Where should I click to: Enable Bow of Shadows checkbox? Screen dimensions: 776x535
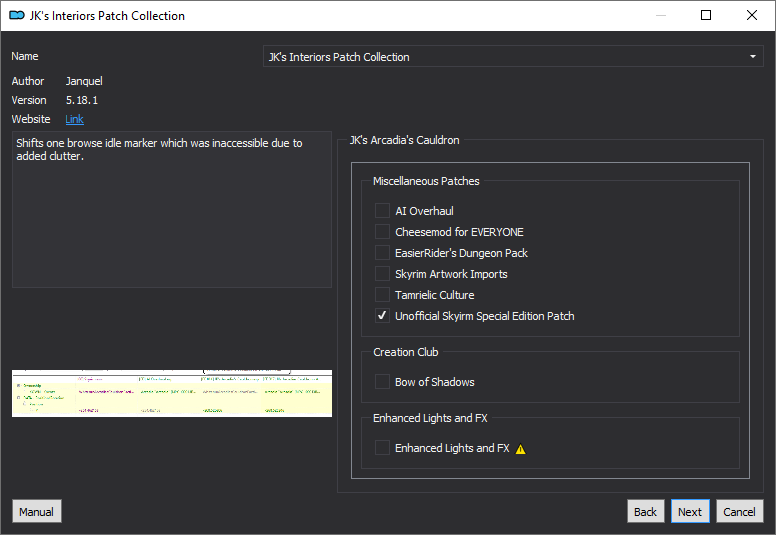382,382
